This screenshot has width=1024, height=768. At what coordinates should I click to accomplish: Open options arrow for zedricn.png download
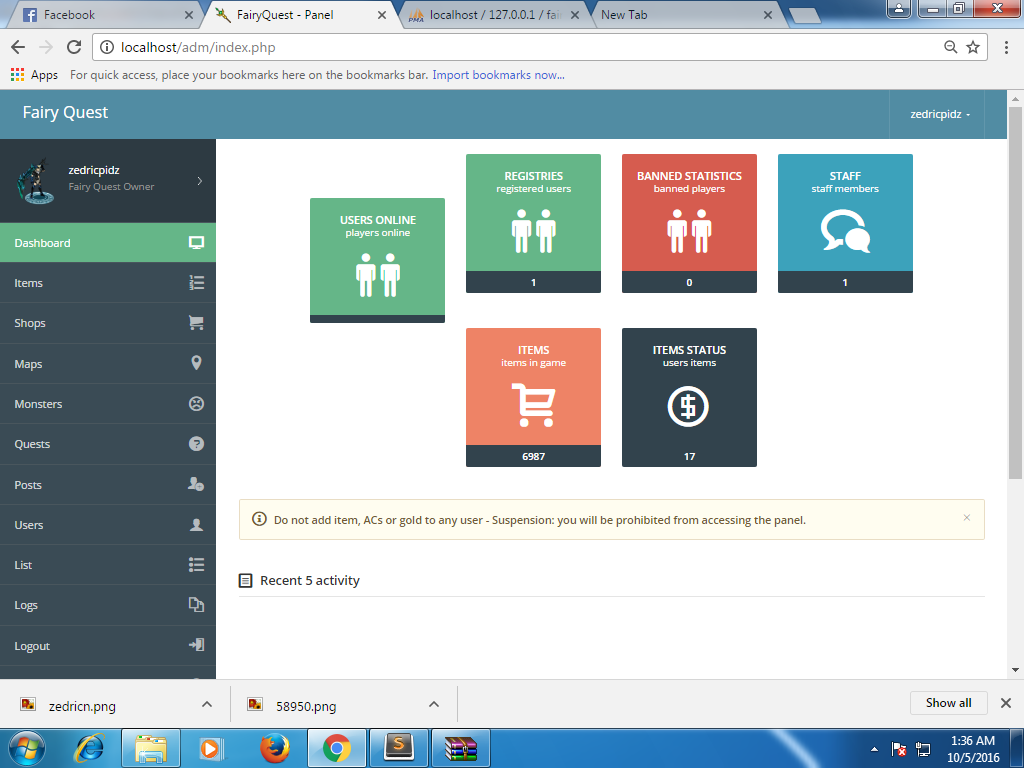click(x=207, y=704)
